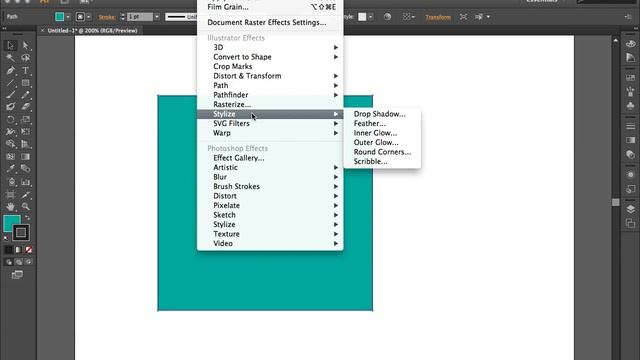This screenshot has width=640, height=360.
Task: Change screen mode button
Action: 17,275
